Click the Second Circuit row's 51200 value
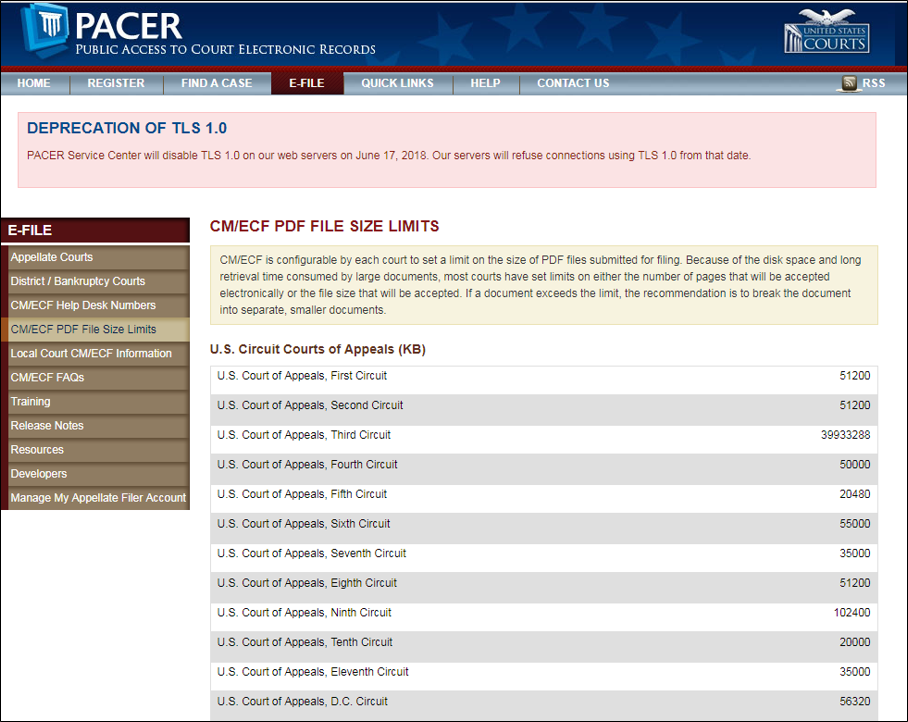The height and width of the screenshot is (722, 908). (x=855, y=405)
